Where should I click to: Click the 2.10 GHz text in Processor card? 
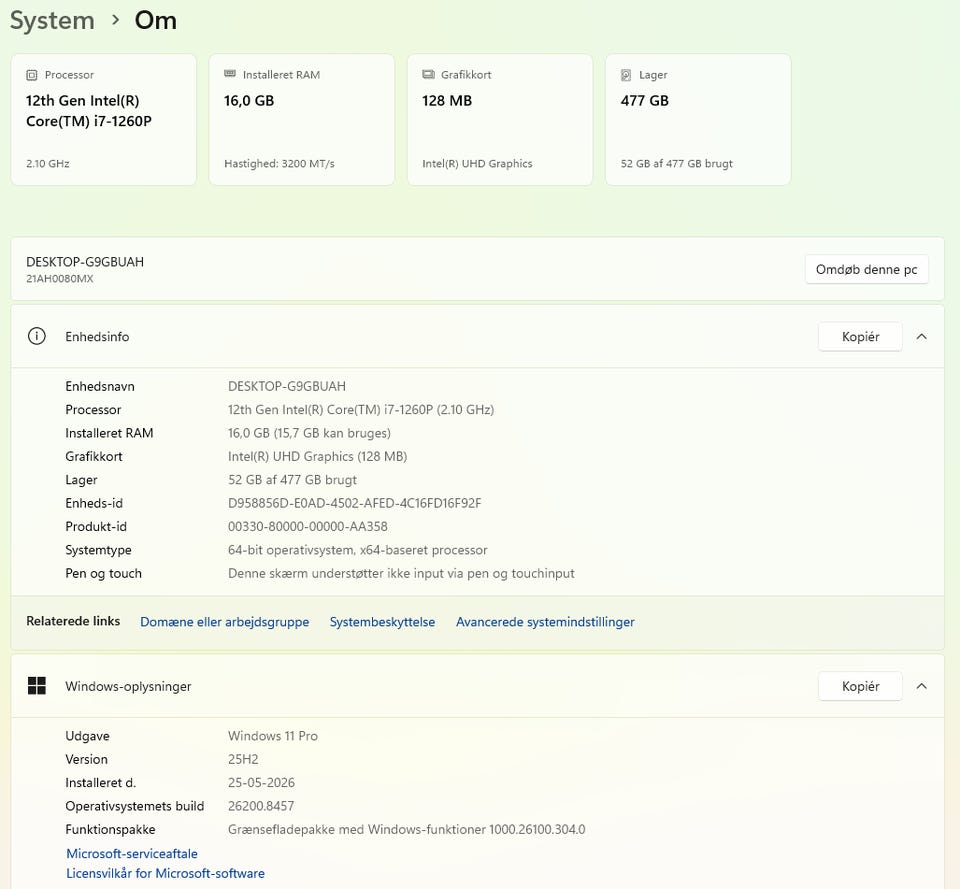48,163
